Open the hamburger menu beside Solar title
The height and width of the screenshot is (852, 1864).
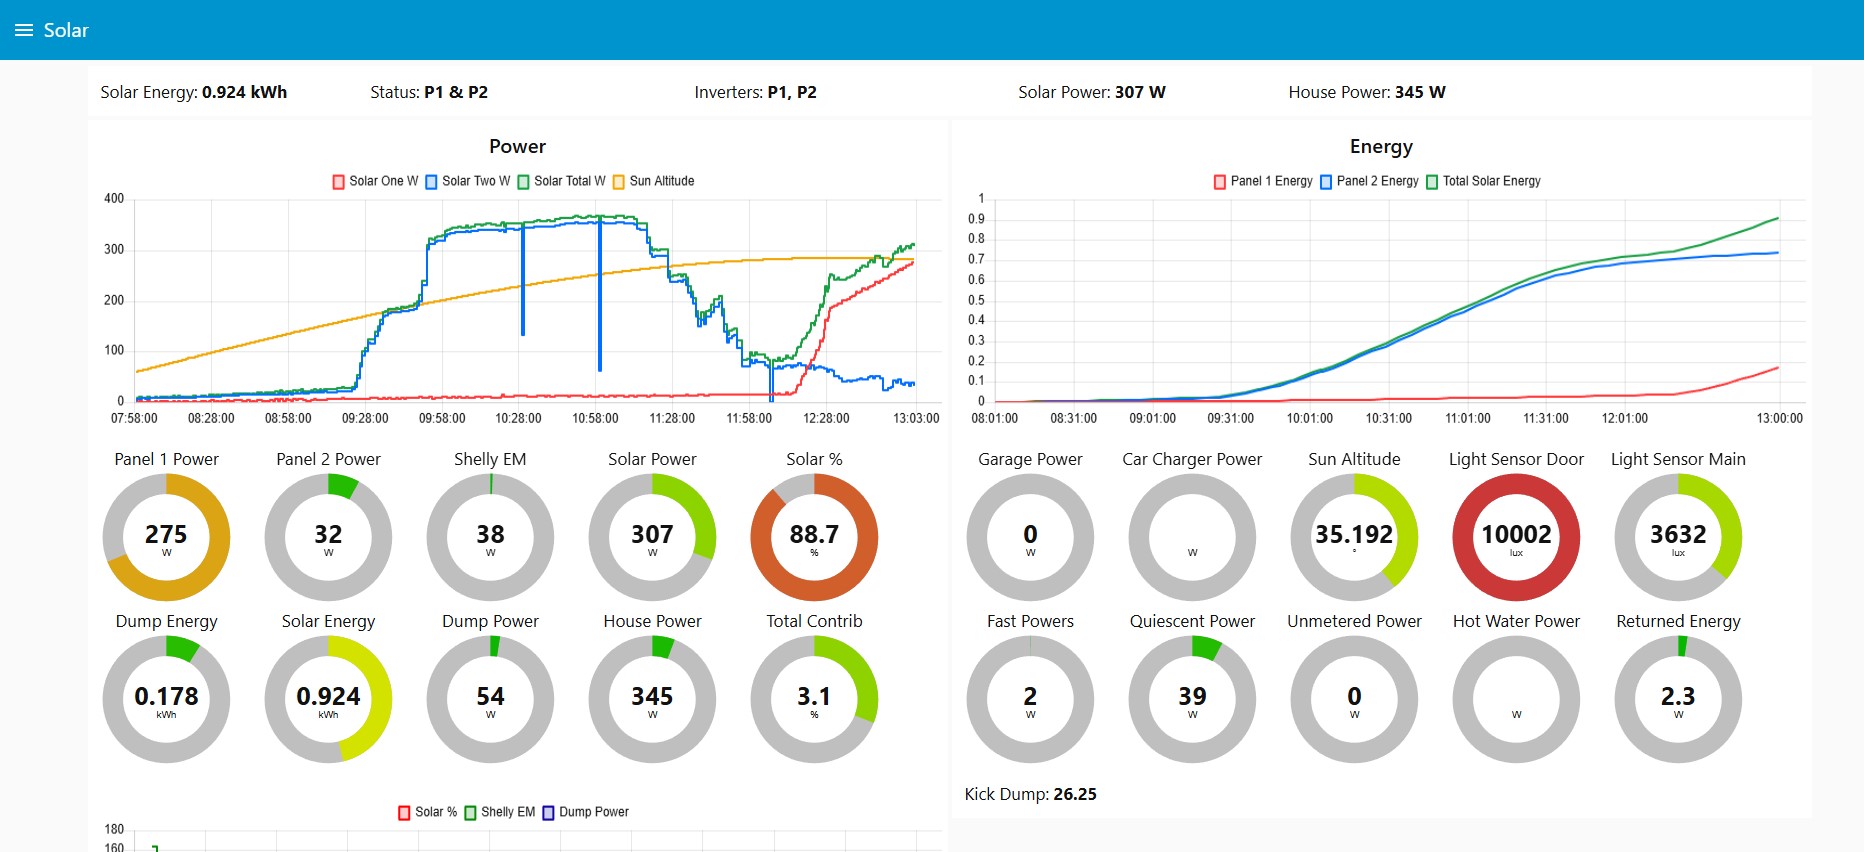[24, 30]
